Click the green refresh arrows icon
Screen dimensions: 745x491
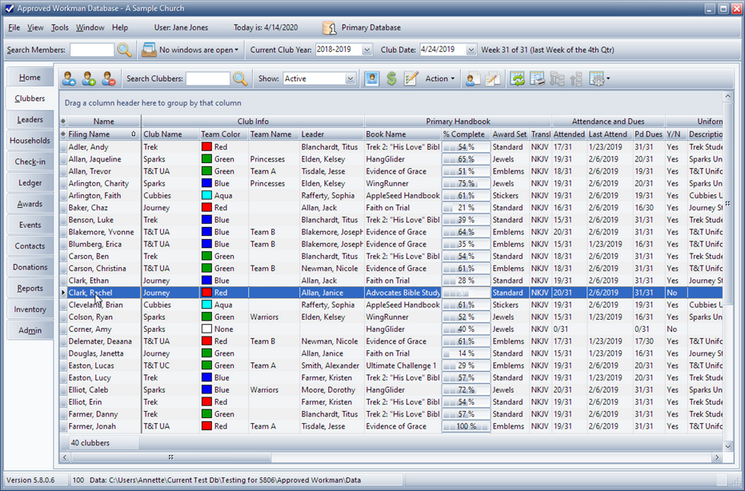tap(518, 78)
